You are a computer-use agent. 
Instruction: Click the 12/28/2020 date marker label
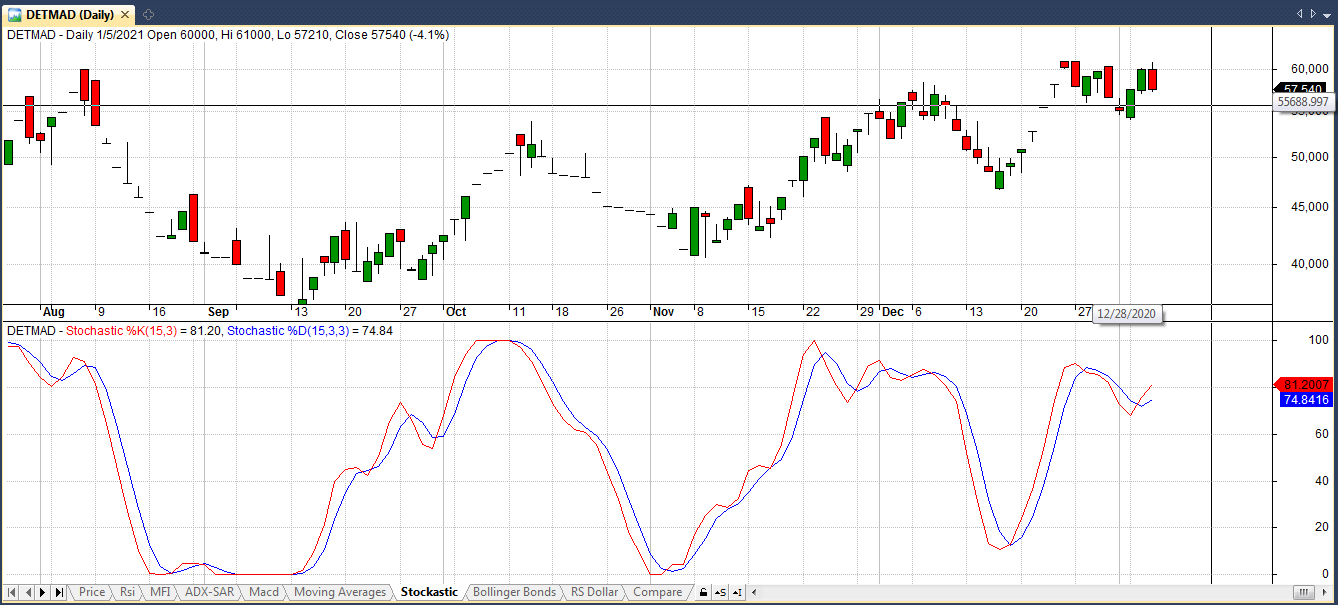tap(1126, 314)
